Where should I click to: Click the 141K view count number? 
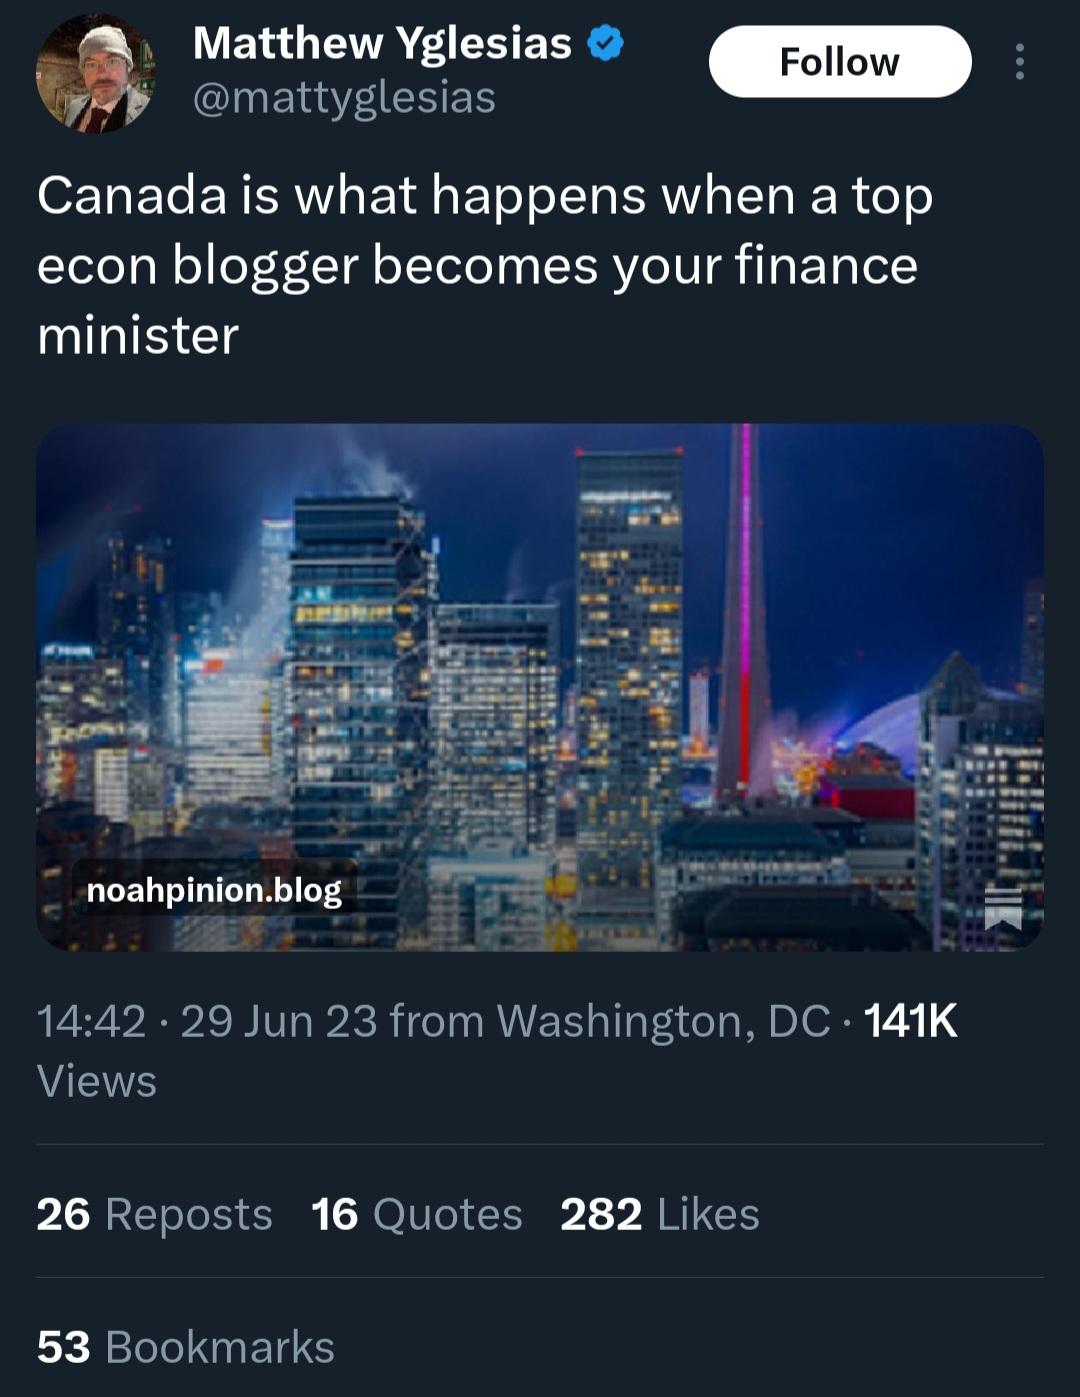(x=910, y=1021)
